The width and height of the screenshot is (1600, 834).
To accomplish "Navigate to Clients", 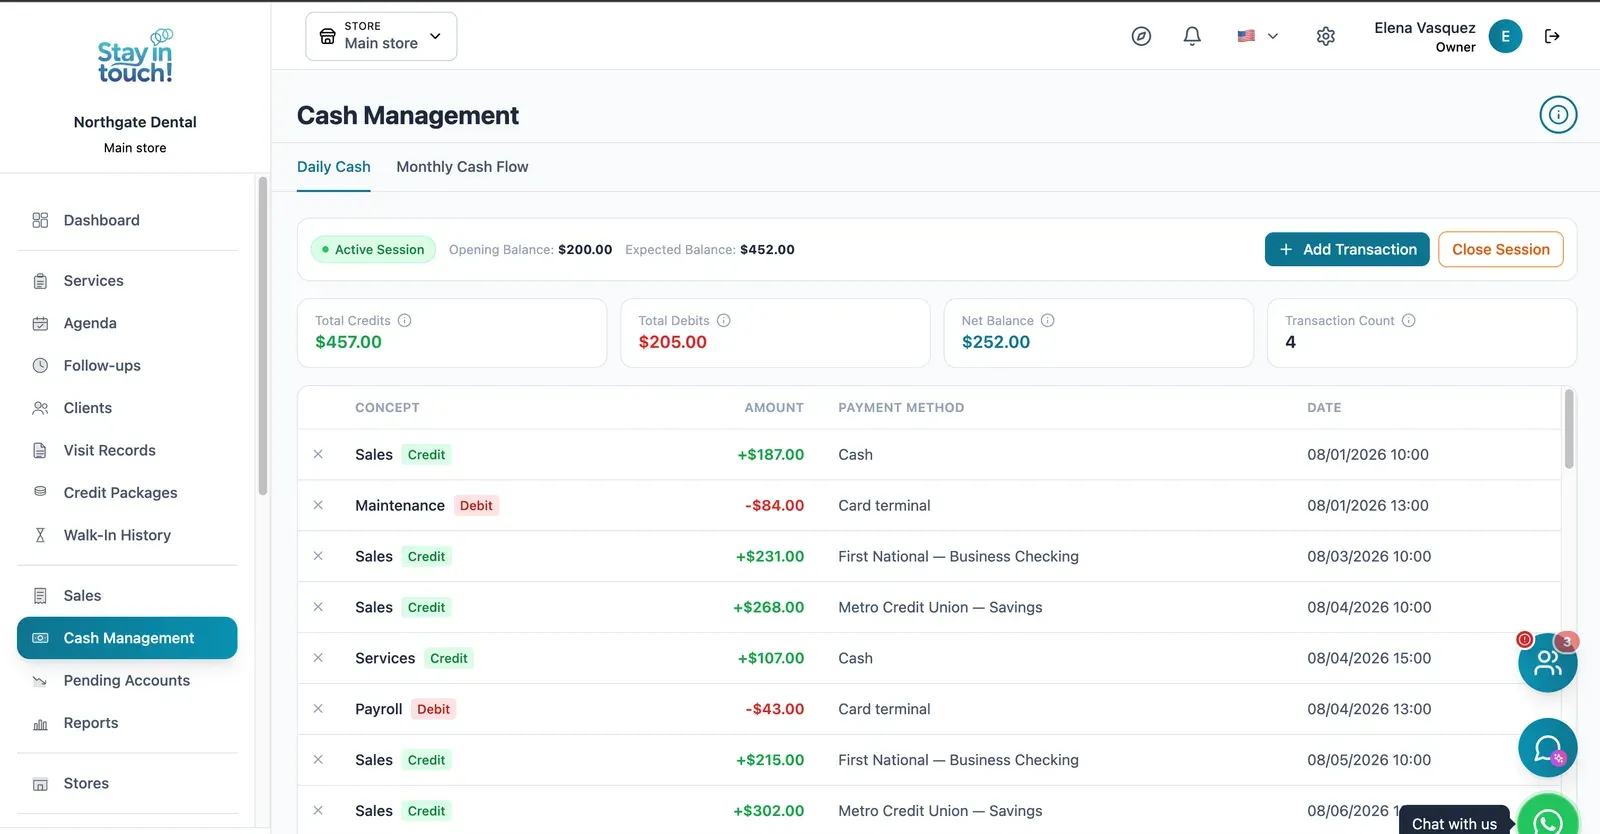I will click(127, 408).
